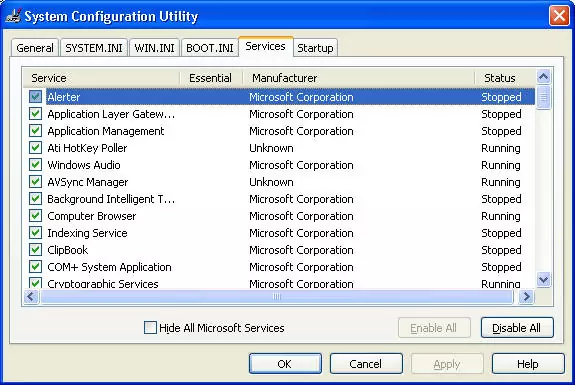
Task: Toggle the Windows Audio checkbox
Action: tap(36, 165)
